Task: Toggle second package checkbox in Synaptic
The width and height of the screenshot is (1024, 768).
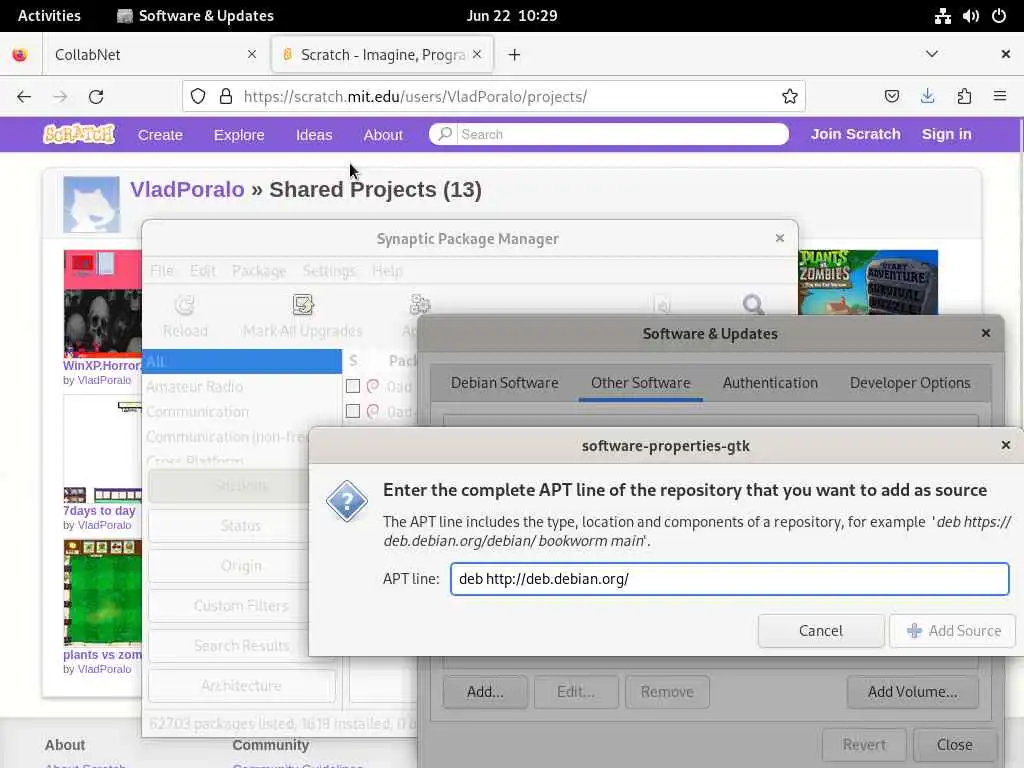Action: (x=353, y=411)
